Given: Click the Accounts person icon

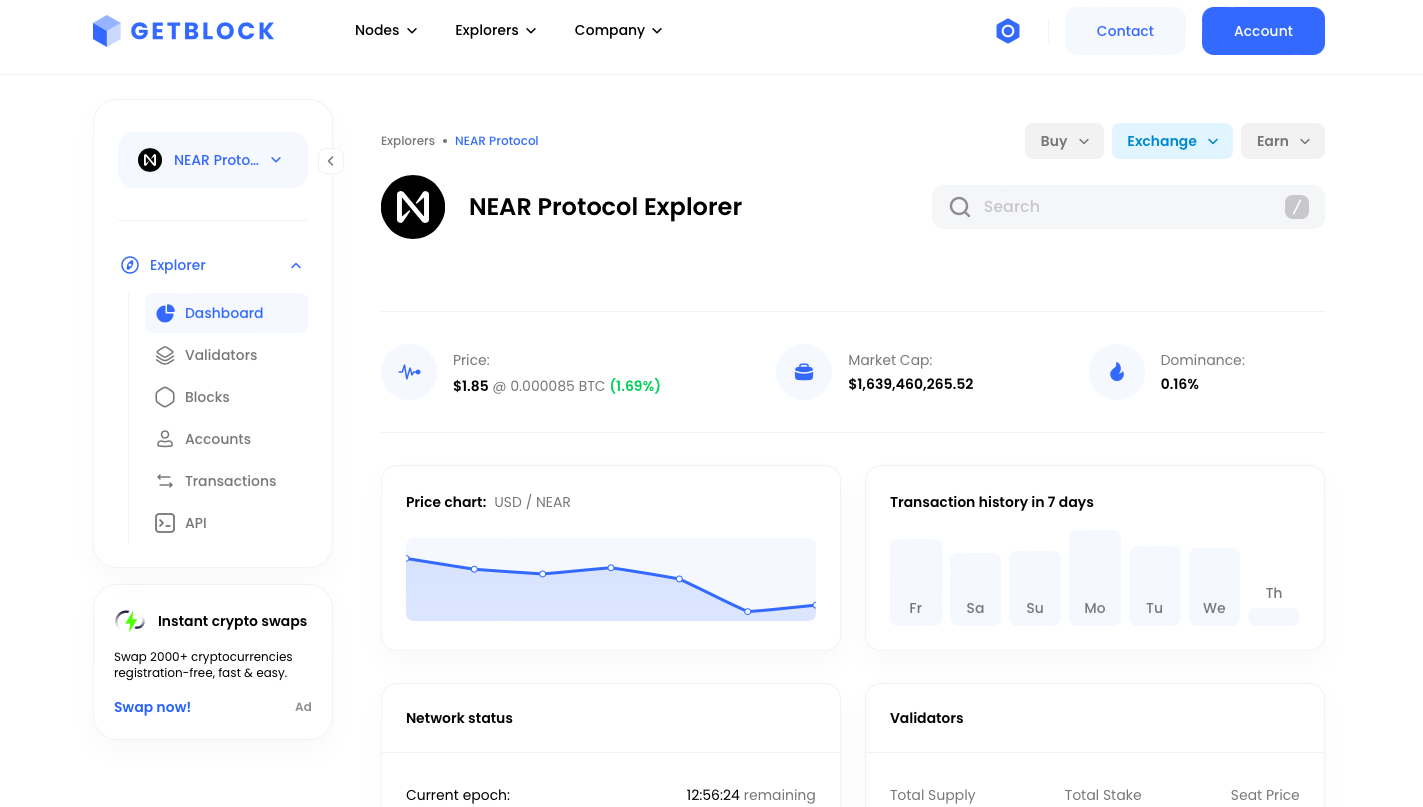Looking at the screenshot, I should coord(165,439).
